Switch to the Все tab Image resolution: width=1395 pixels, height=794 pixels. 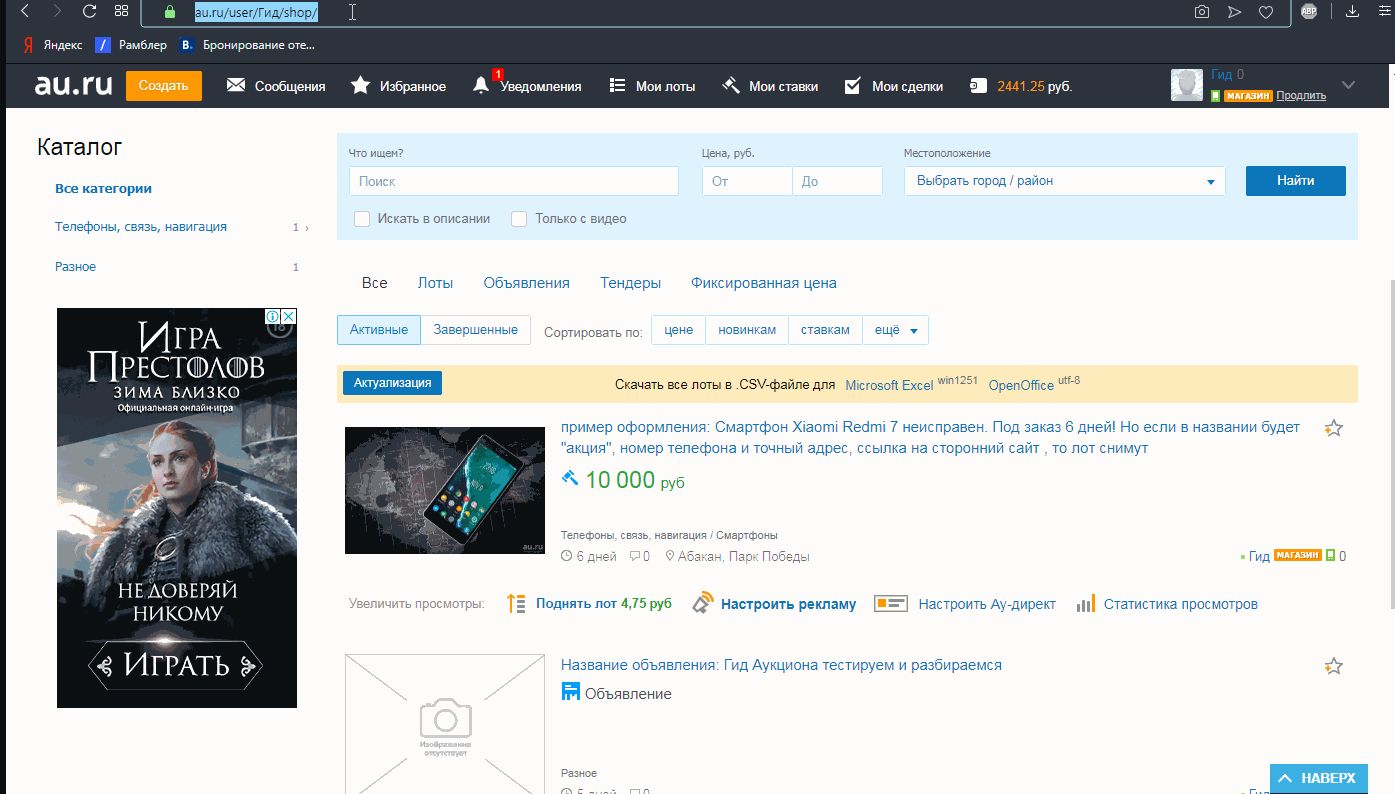tap(375, 283)
